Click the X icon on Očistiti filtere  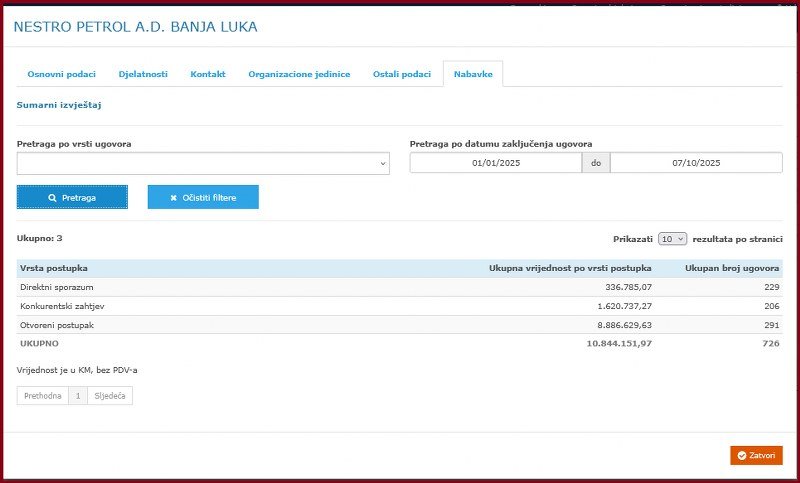pyautogui.click(x=174, y=198)
